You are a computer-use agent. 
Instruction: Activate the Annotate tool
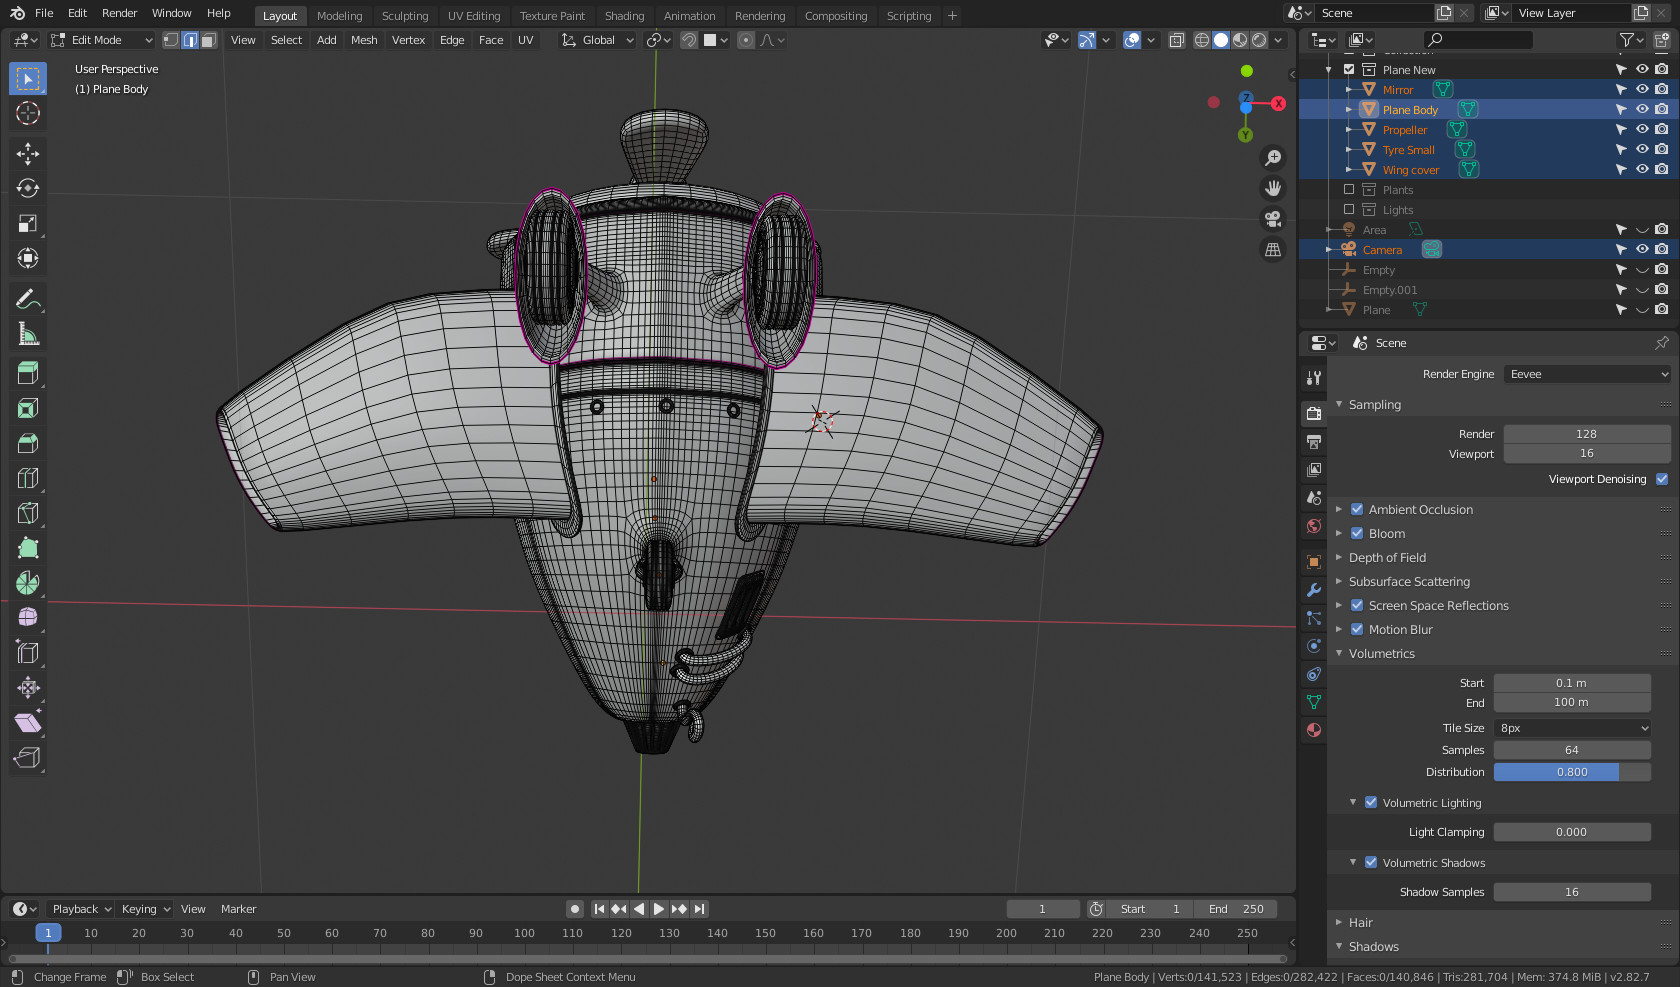pyautogui.click(x=27, y=298)
